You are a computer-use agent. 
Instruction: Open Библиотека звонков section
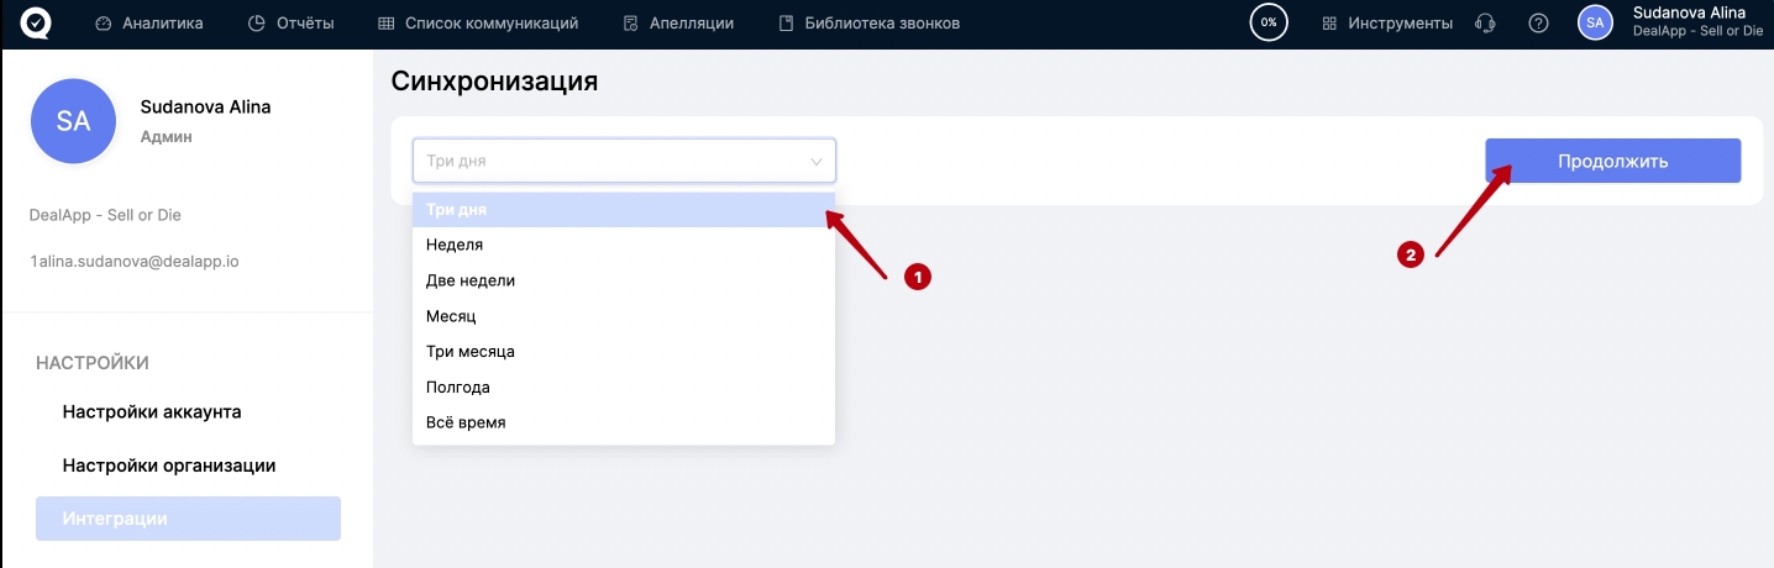(x=869, y=23)
